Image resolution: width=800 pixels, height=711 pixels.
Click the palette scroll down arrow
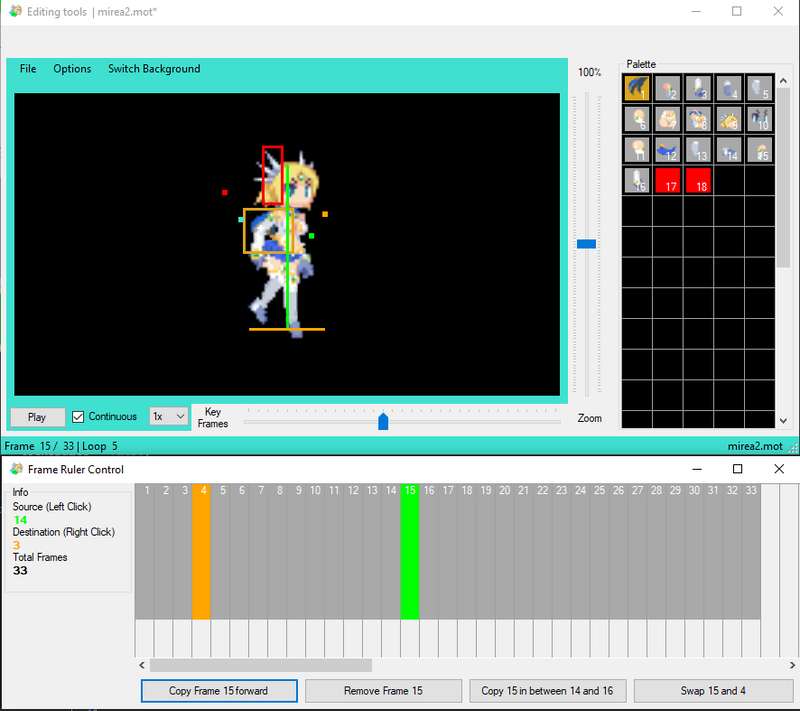783,421
